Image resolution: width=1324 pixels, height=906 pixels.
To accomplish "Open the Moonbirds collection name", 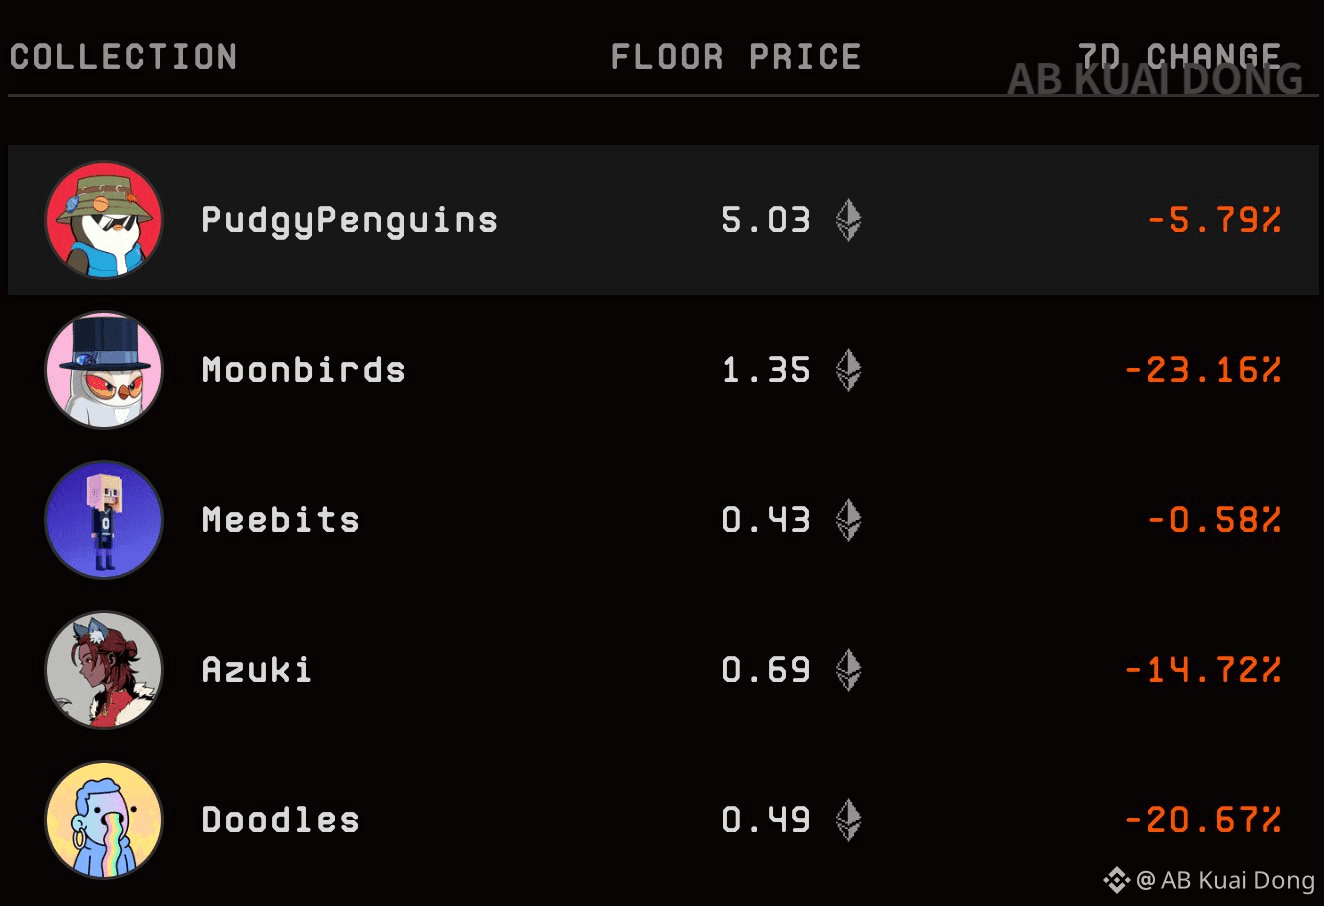I will [x=304, y=370].
